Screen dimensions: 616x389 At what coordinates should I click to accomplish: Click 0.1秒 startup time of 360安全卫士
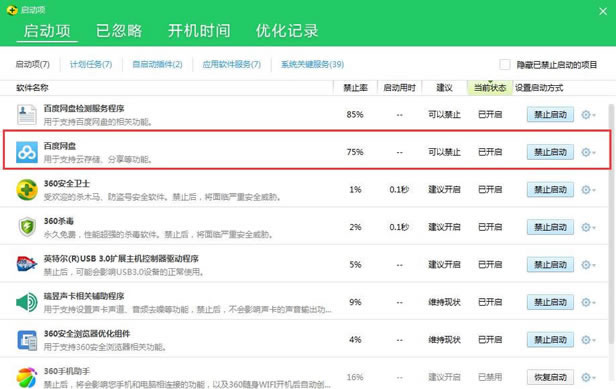(399, 189)
